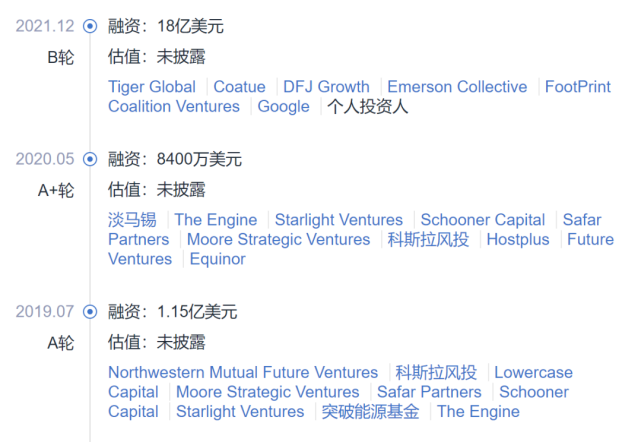Open 科斯拉风投 link in A+ round
The image size is (641, 442).
(428, 240)
